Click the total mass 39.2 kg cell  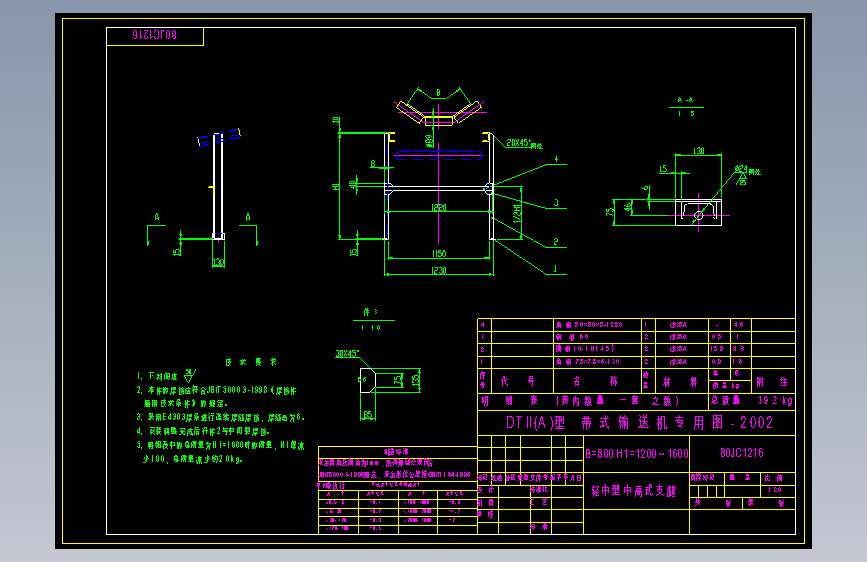tap(775, 400)
